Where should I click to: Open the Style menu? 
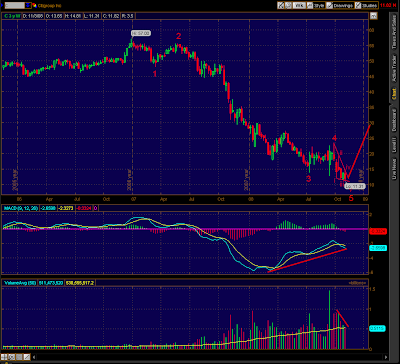(315, 5)
